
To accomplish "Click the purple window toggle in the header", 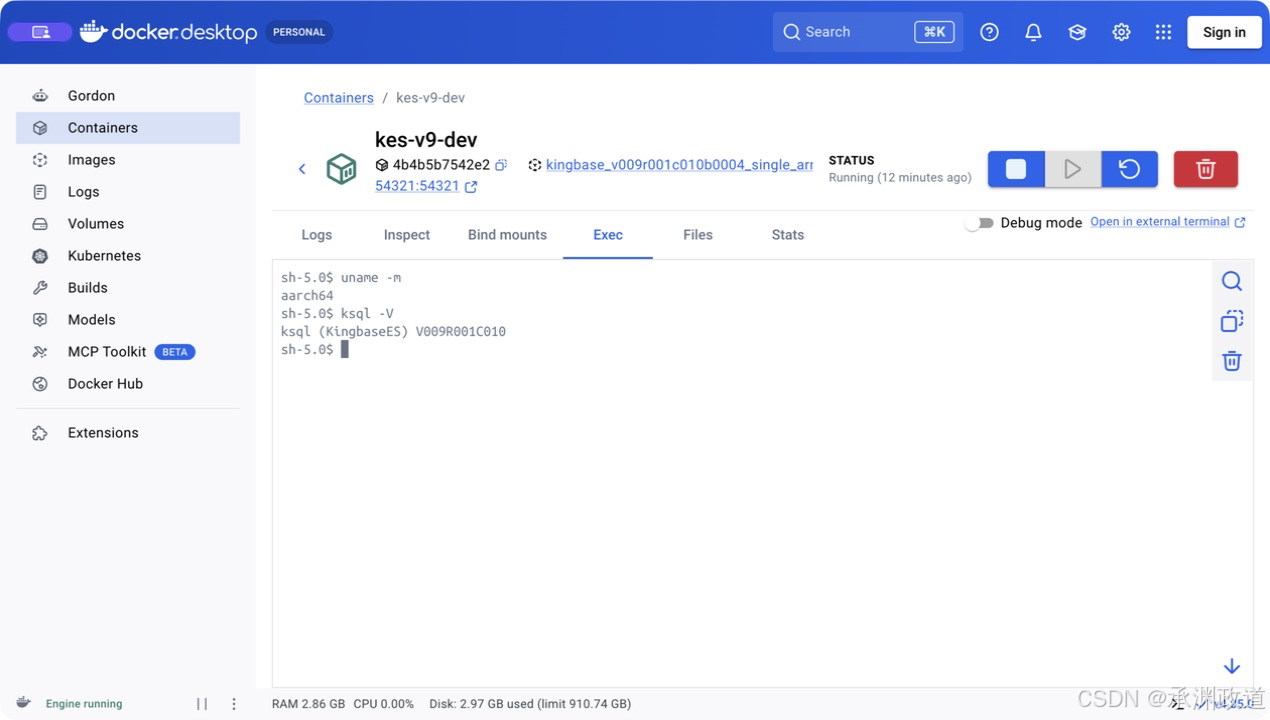I will (40, 32).
